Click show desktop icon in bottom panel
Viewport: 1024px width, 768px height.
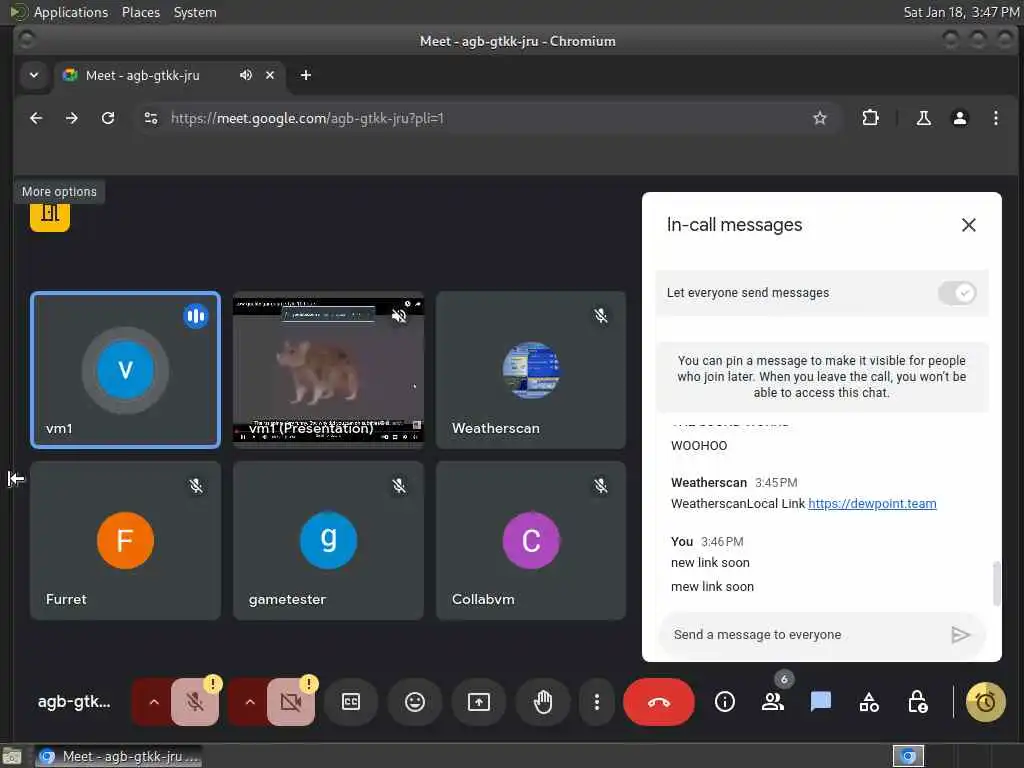[12, 757]
